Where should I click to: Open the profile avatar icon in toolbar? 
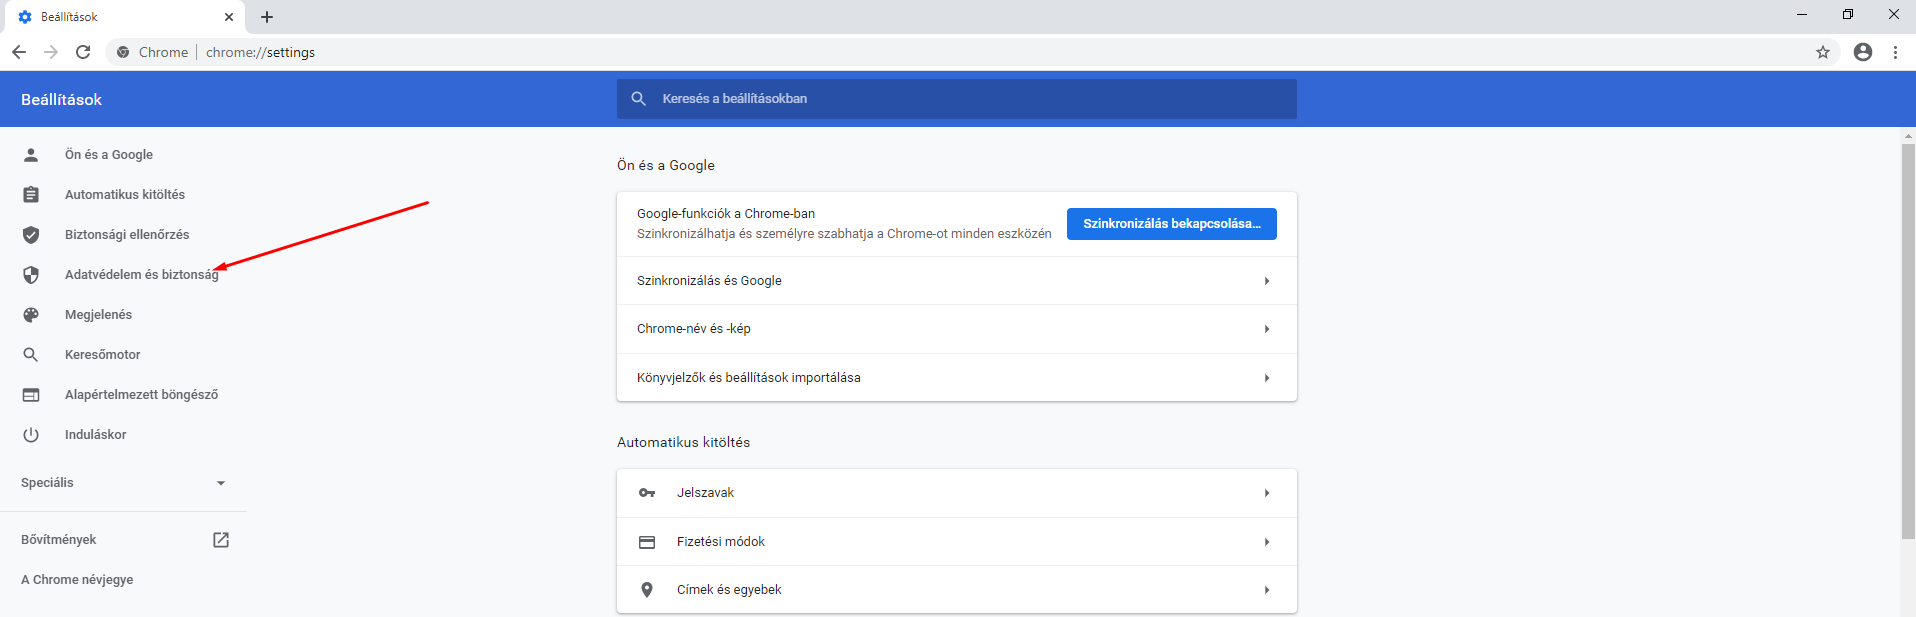[1862, 52]
